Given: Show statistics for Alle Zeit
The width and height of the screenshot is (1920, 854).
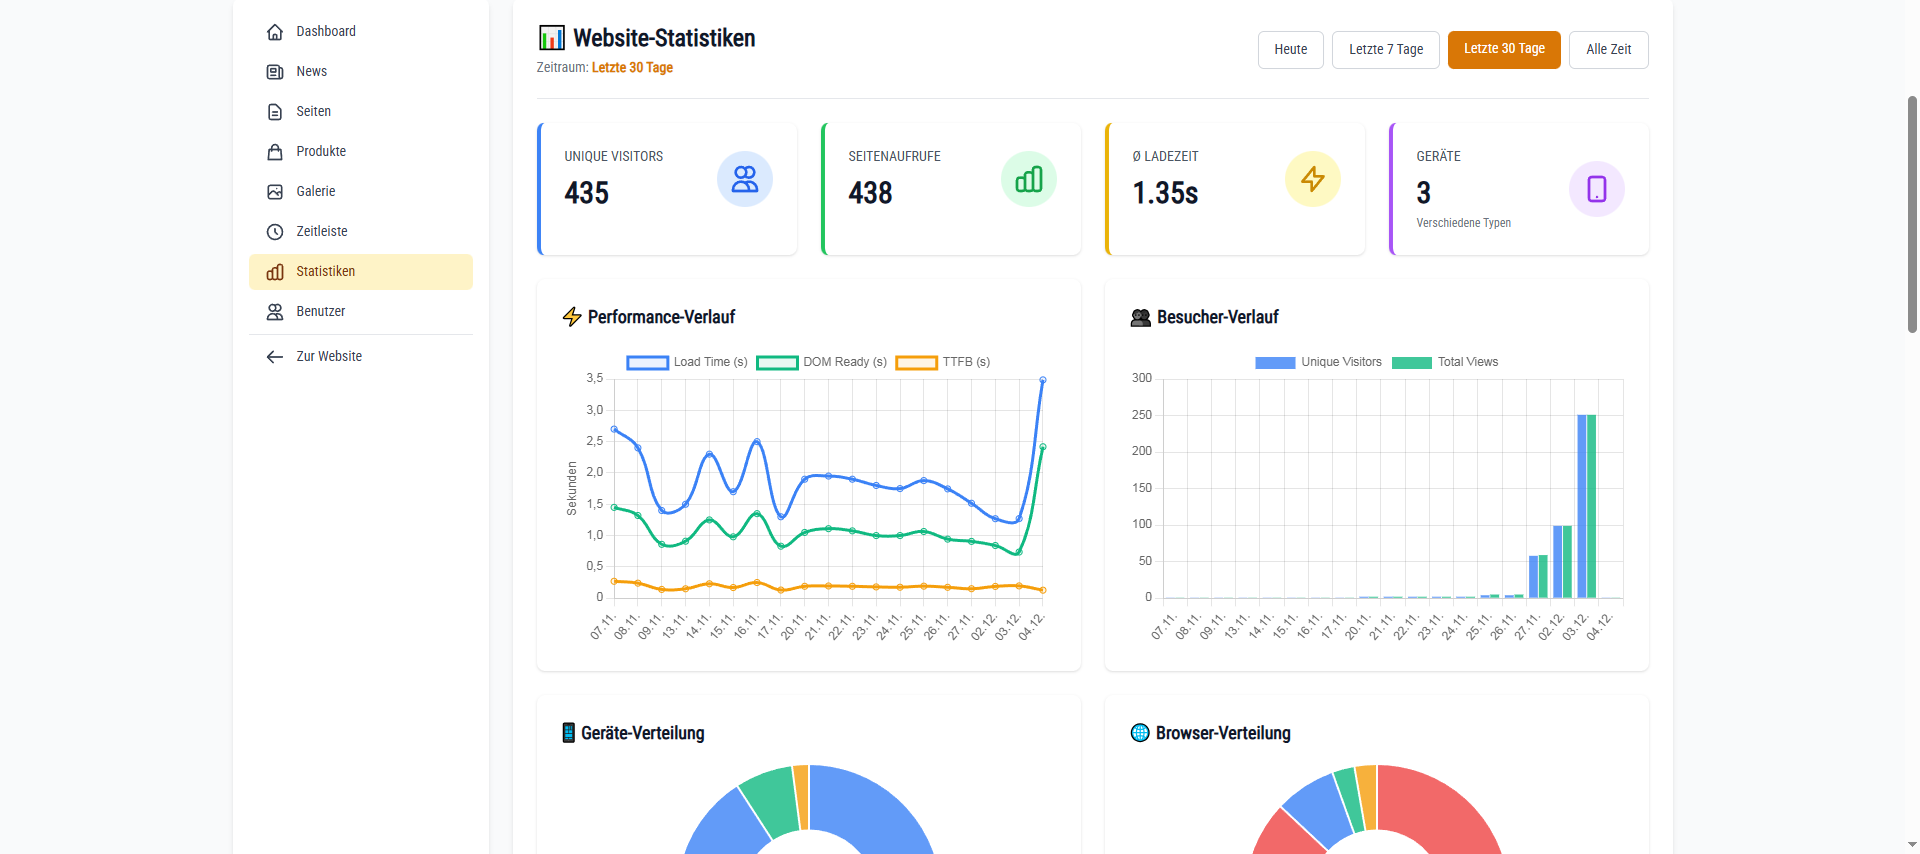Looking at the screenshot, I should click(1608, 50).
